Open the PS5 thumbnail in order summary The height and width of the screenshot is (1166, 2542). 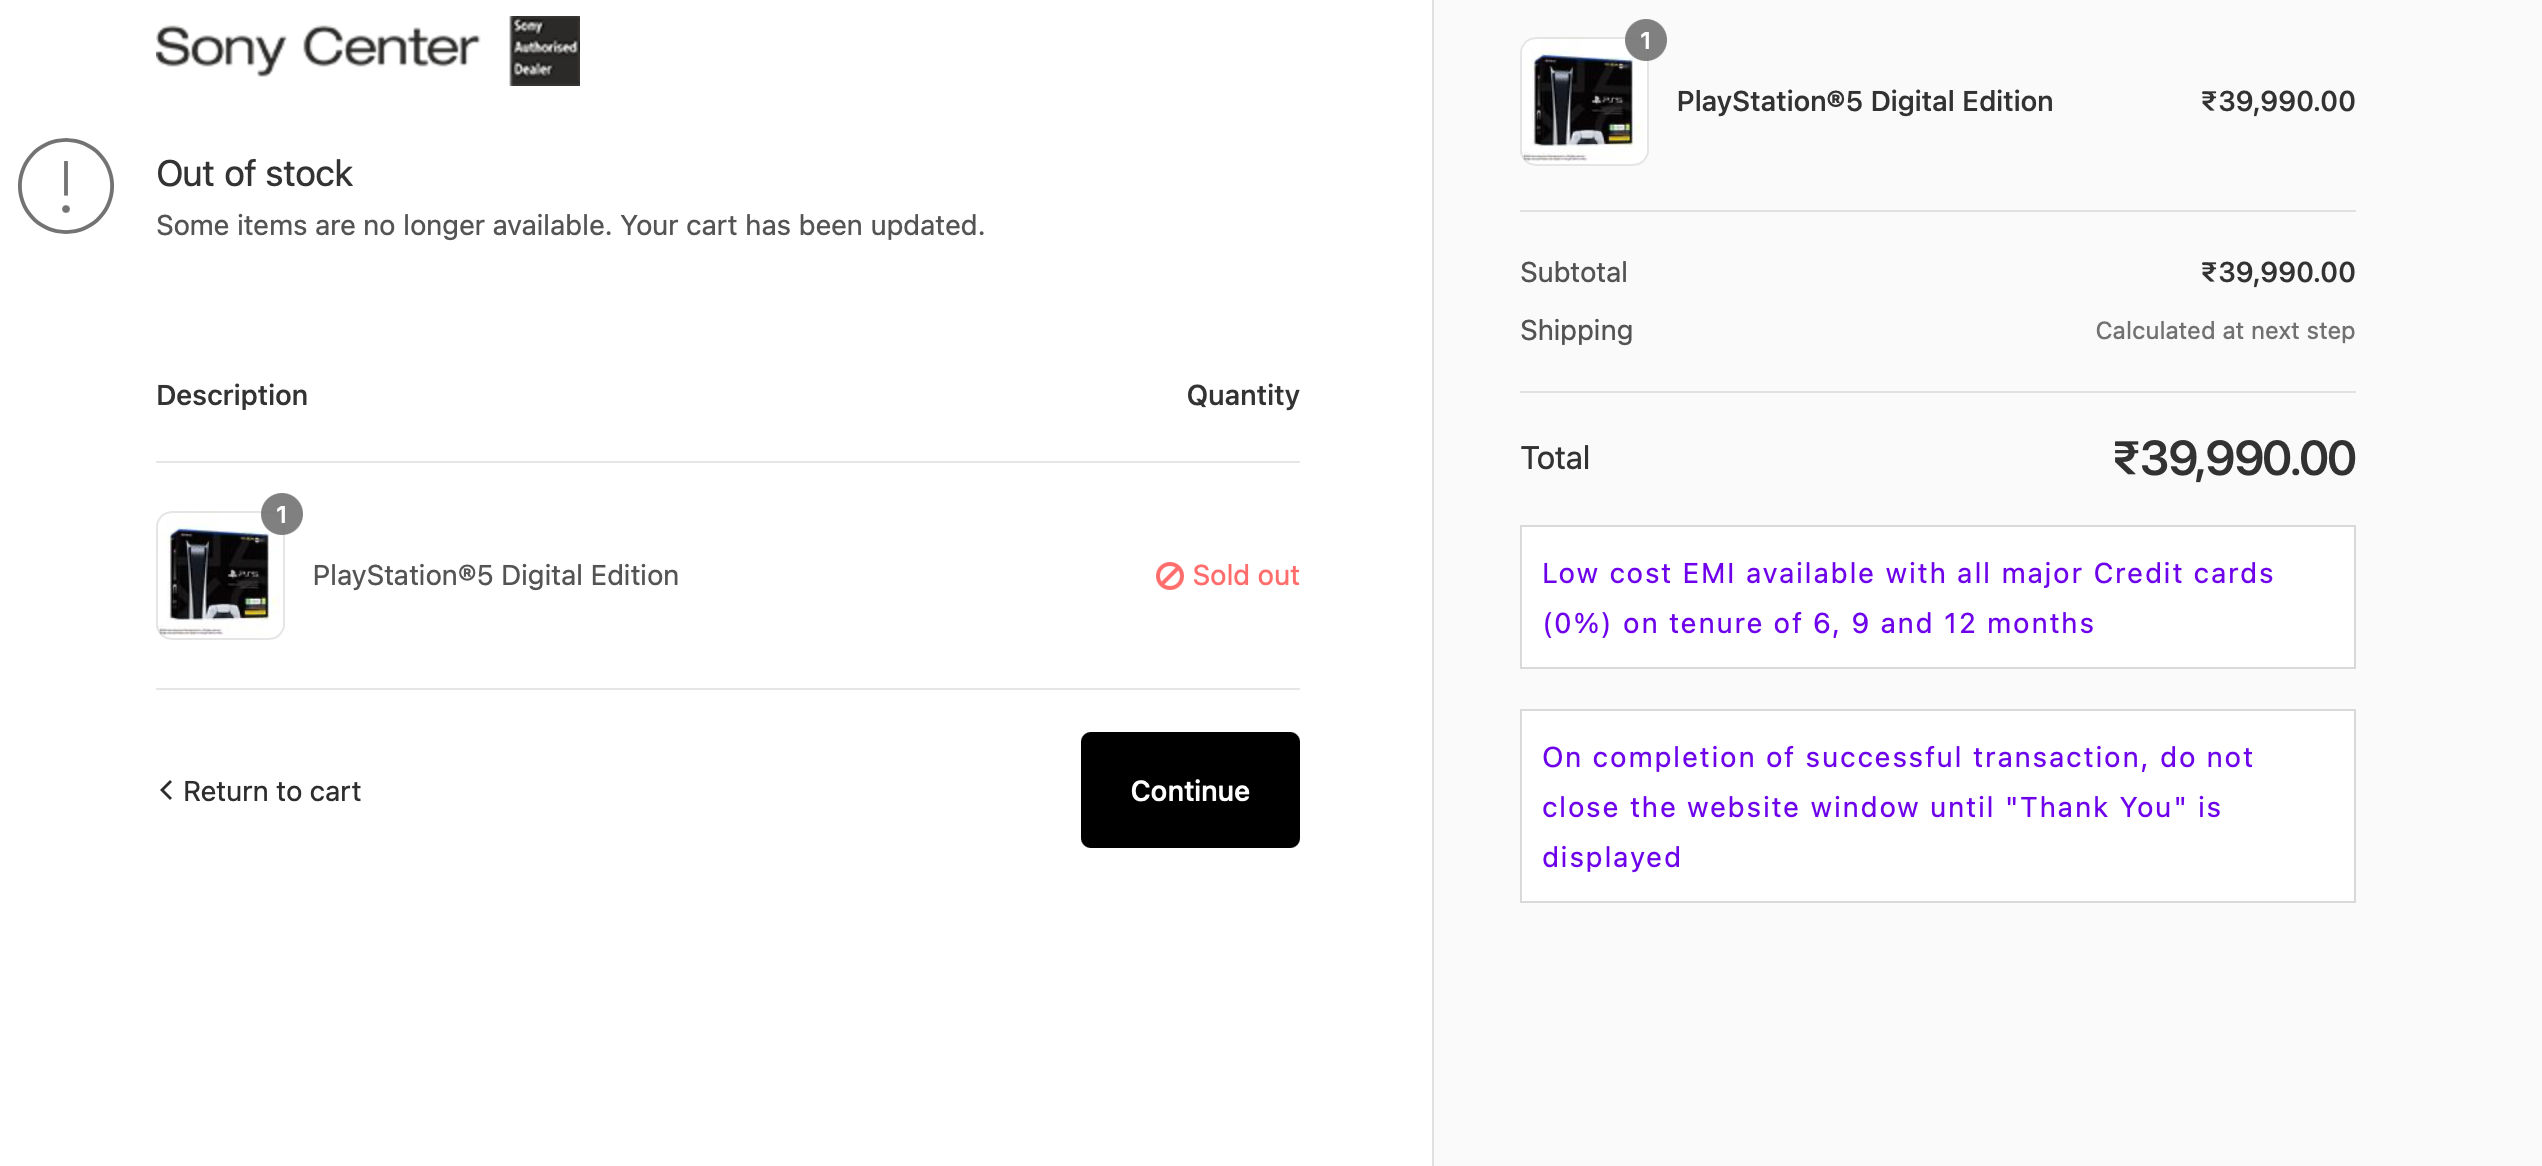click(1584, 102)
